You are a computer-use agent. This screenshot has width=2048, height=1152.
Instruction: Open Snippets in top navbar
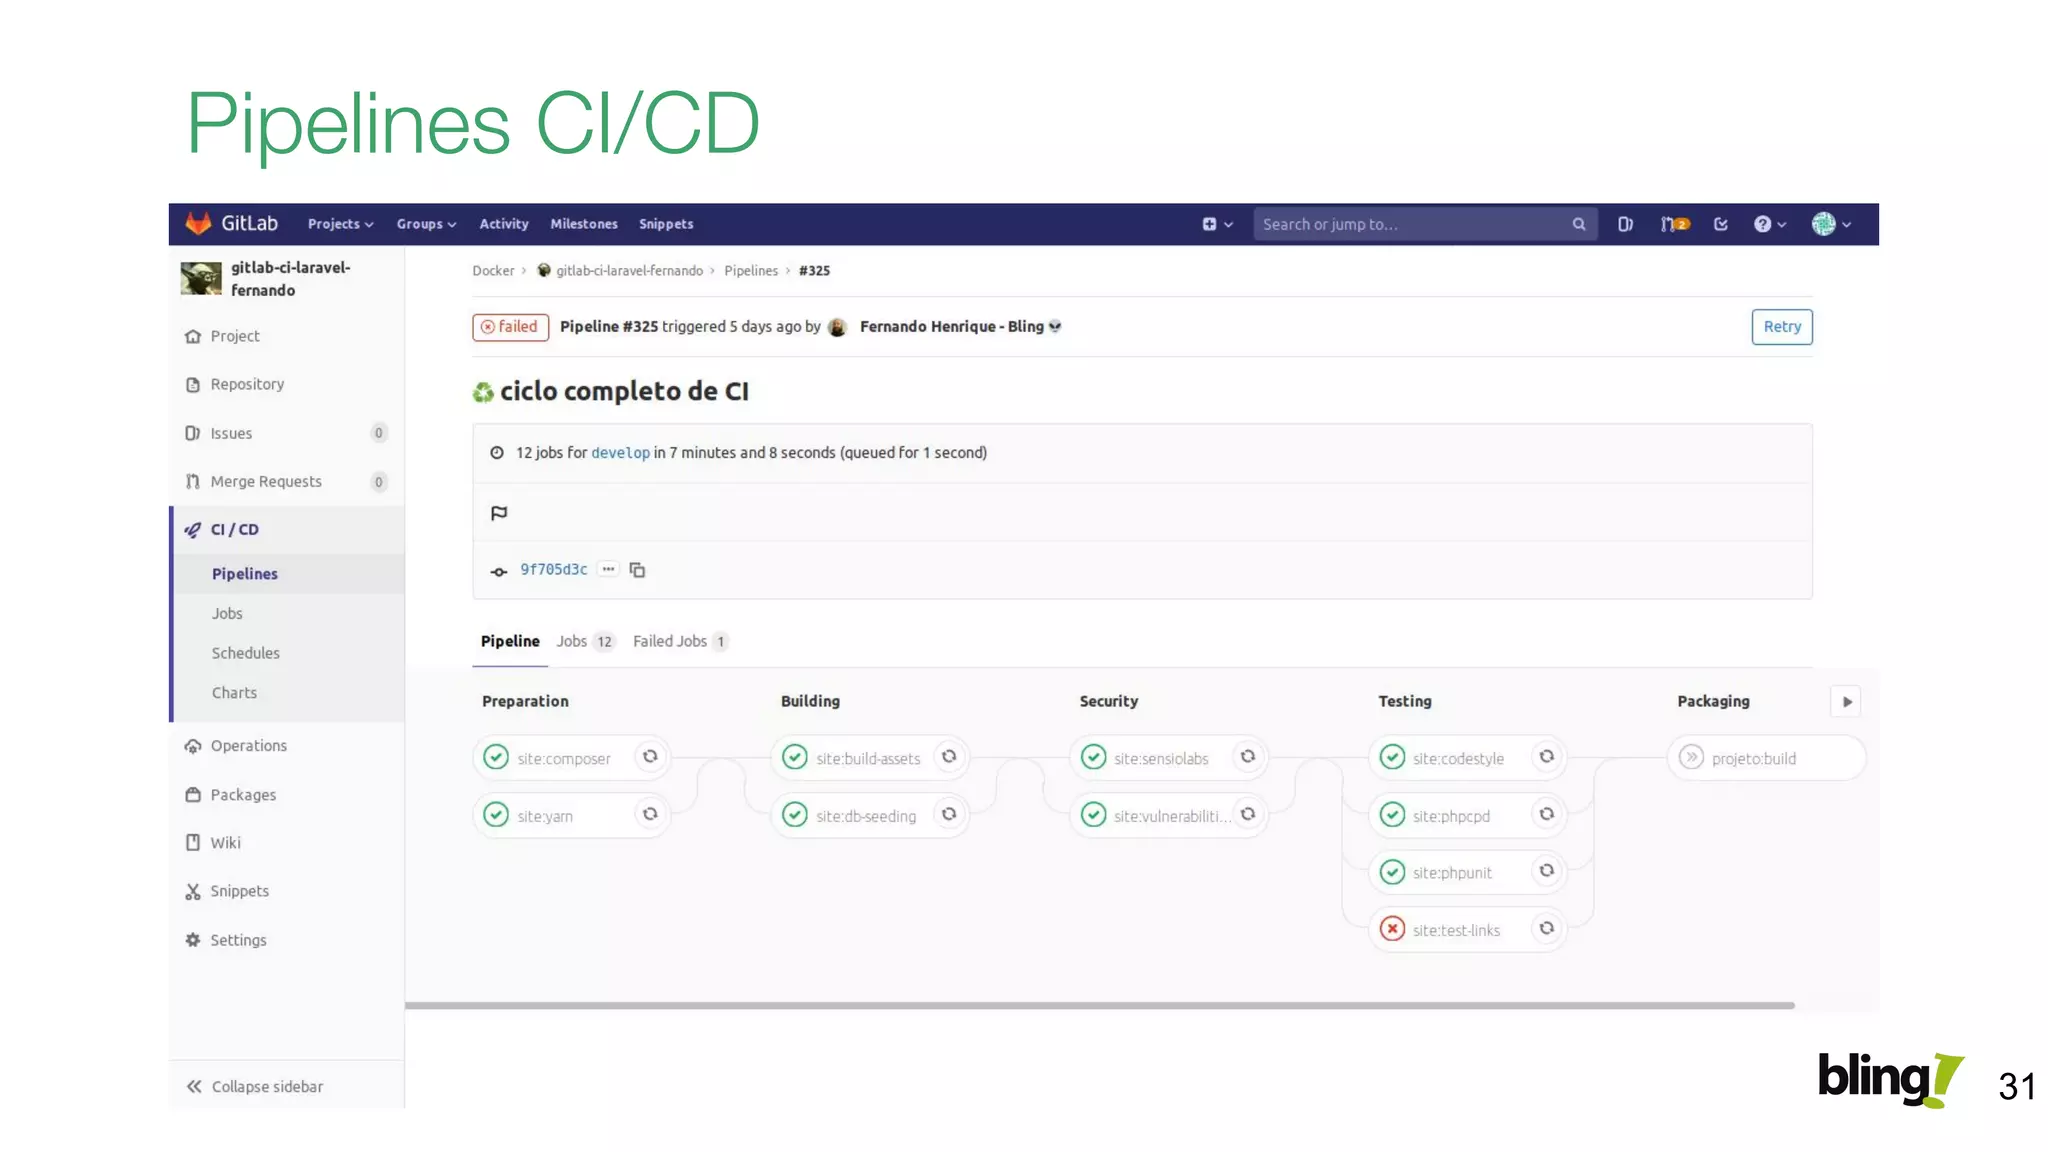(666, 224)
